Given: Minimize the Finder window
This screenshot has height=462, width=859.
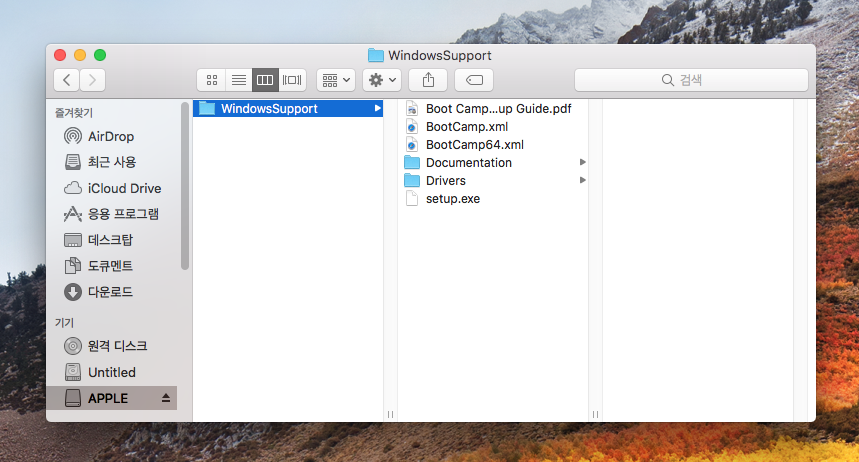Looking at the screenshot, I should [80, 55].
